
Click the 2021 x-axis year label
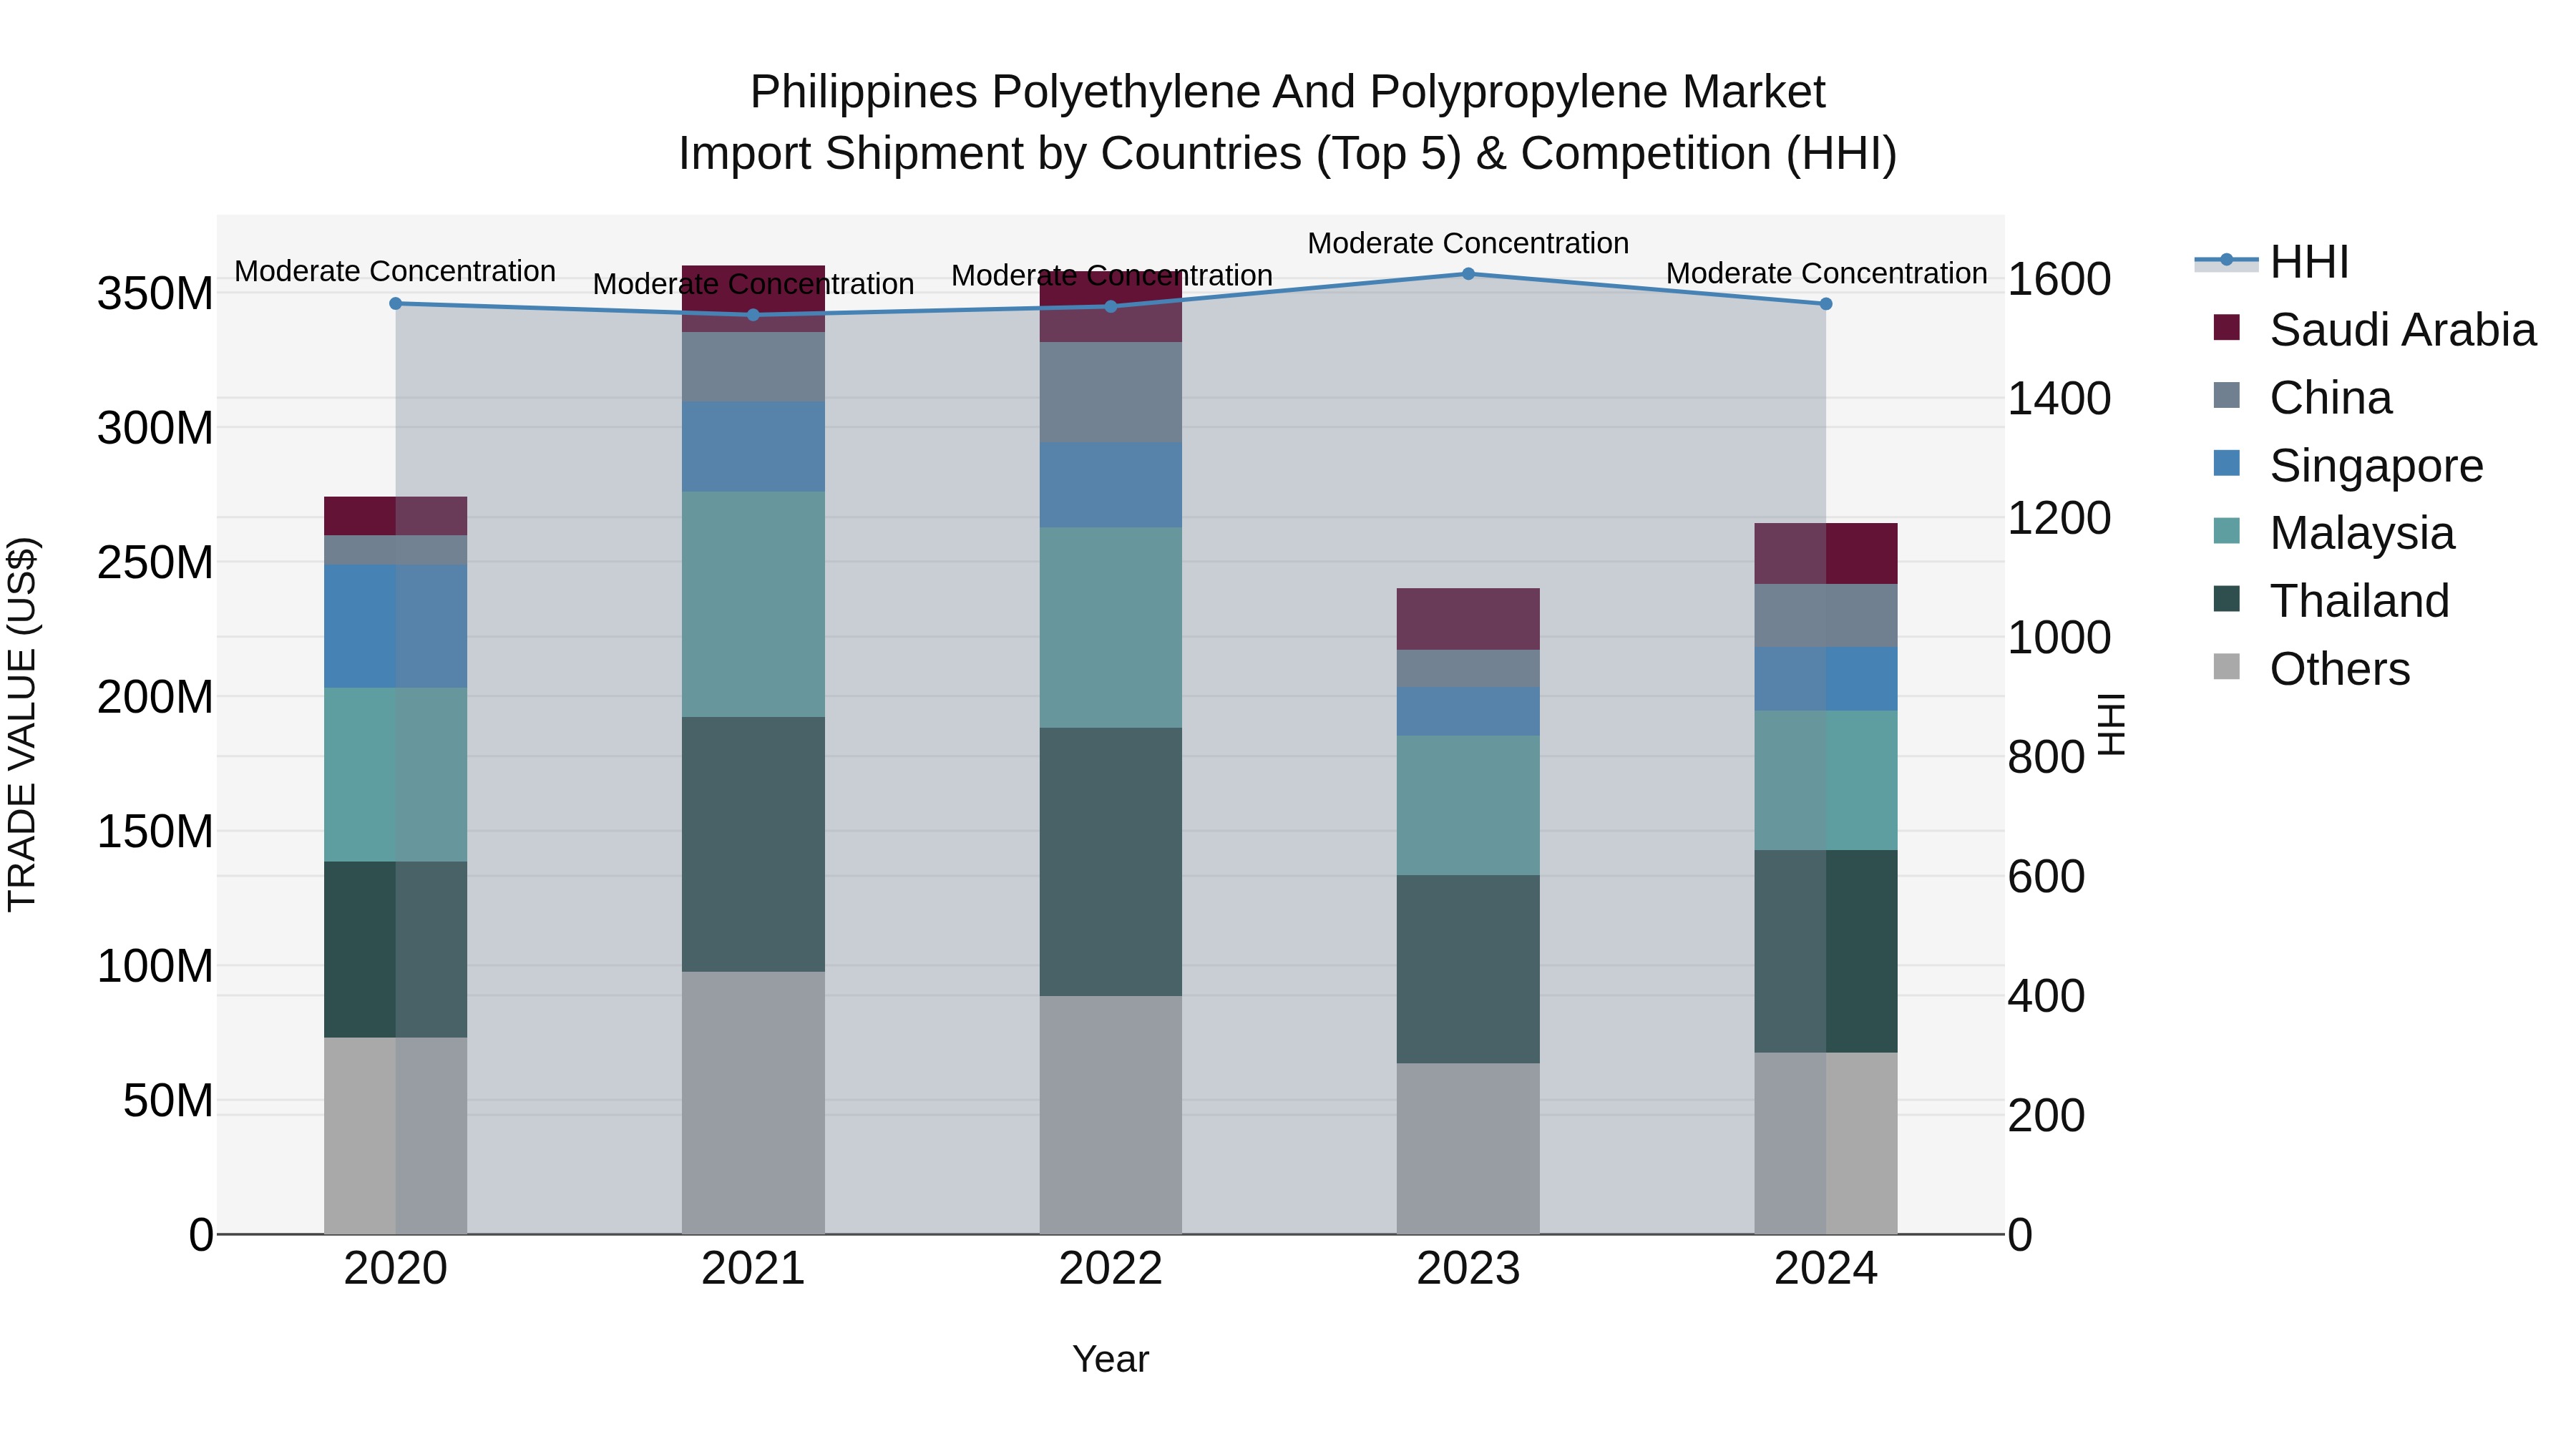click(x=753, y=1269)
